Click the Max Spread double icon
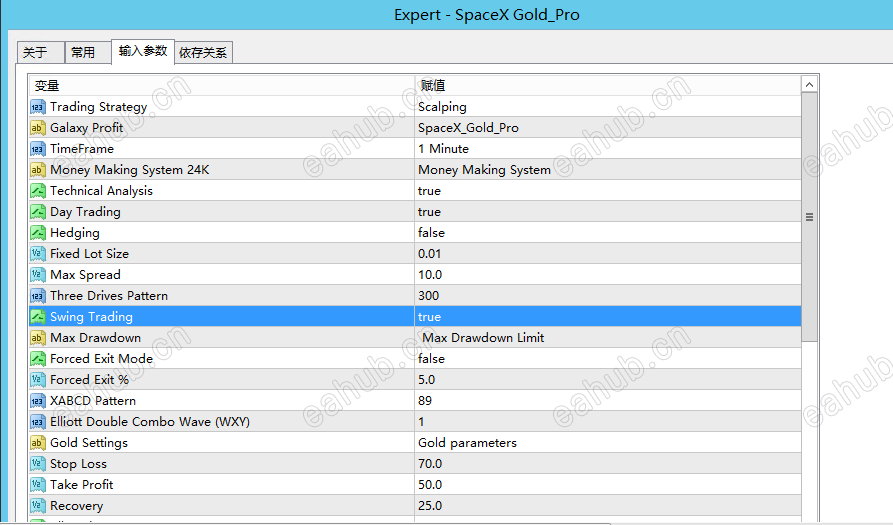The width and height of the screenshot is (893, 525). coord(38,275)
